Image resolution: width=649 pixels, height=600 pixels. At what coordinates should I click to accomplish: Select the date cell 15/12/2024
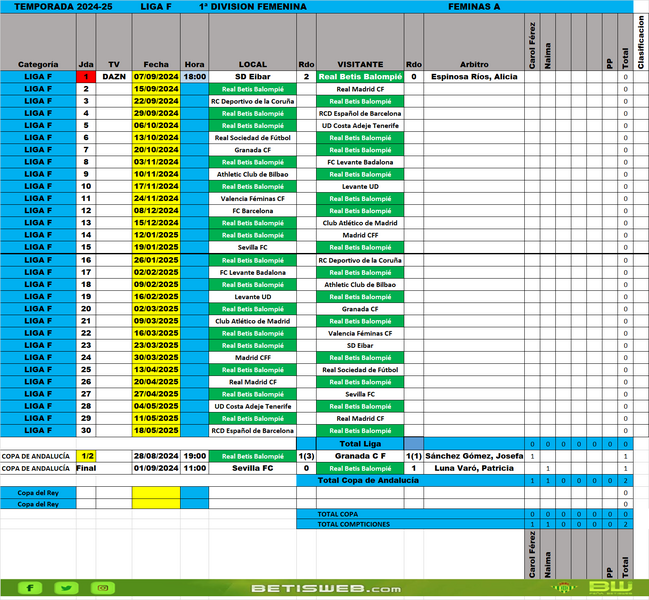(156, 223)
